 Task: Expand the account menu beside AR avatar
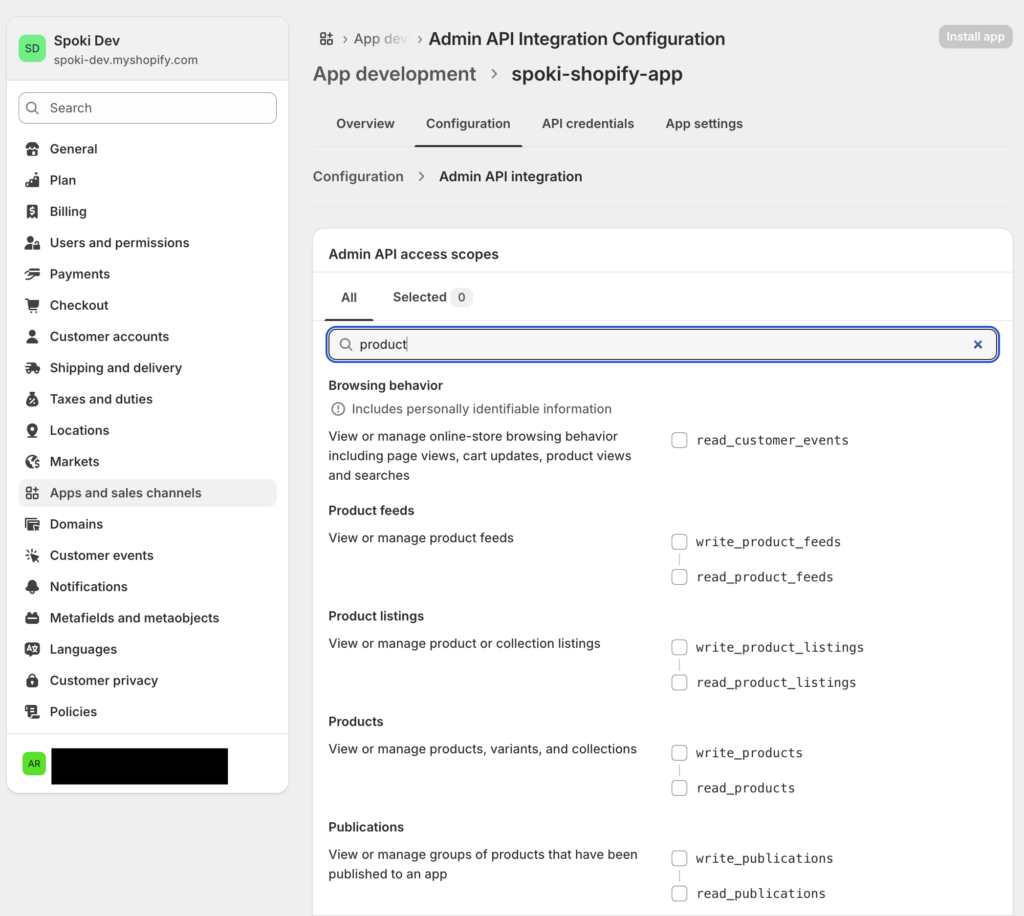click(x=139, y=765)
